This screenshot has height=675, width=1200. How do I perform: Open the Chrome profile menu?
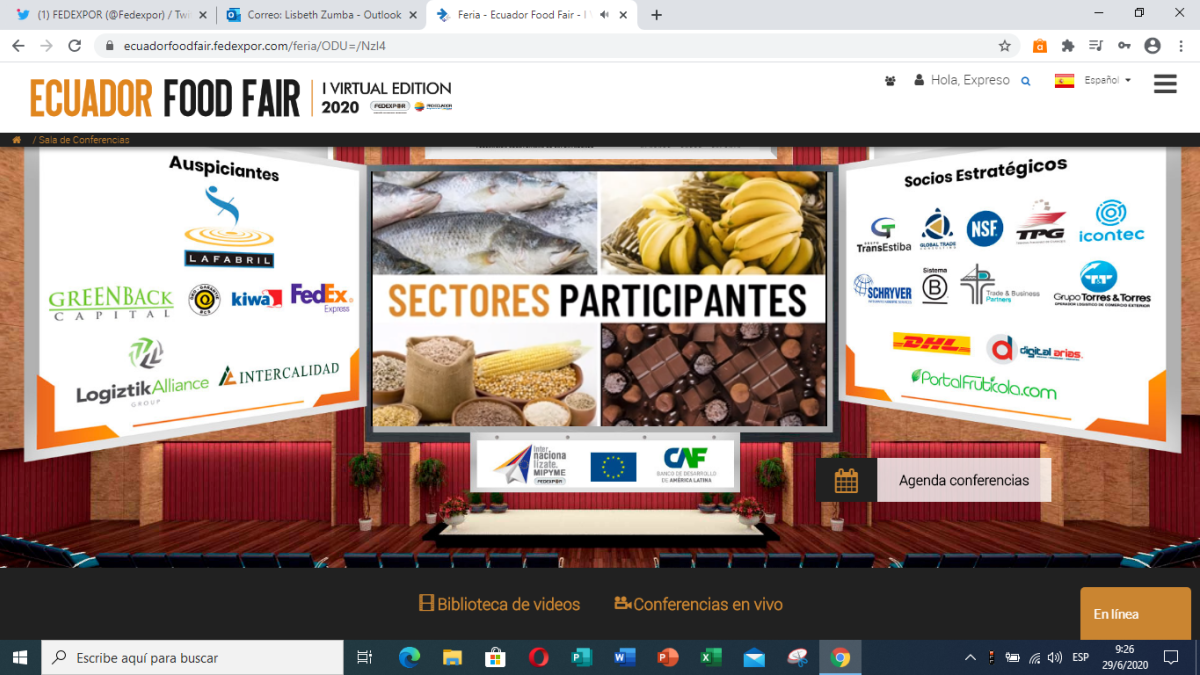coord(1153,45)
